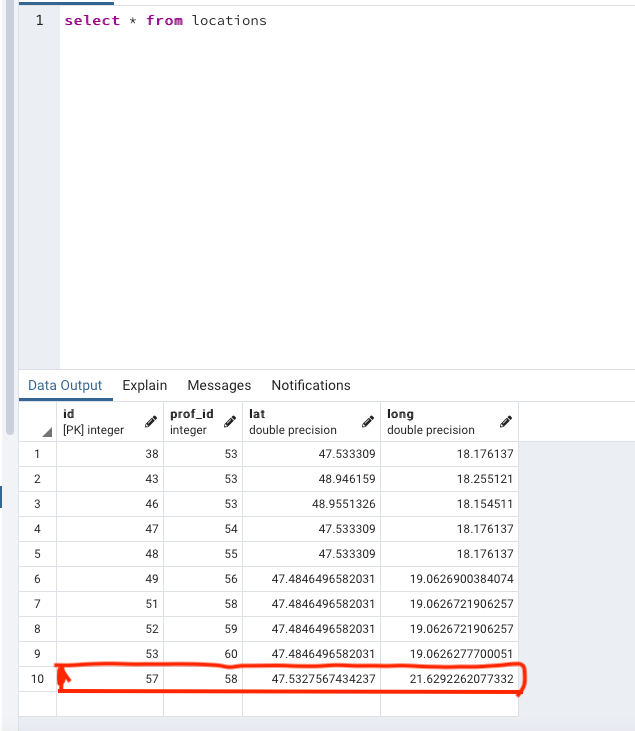This screenshot has width=635, height=731.
Task: Click the select-all triangle in grid corner
Action: click(47, 432)
